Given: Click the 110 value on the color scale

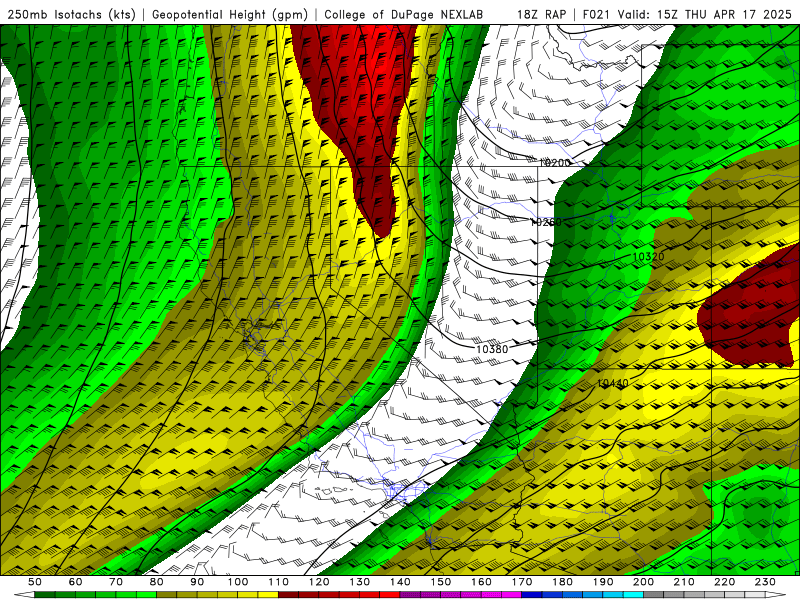Looking at the screenshot, I should [279, 582].
